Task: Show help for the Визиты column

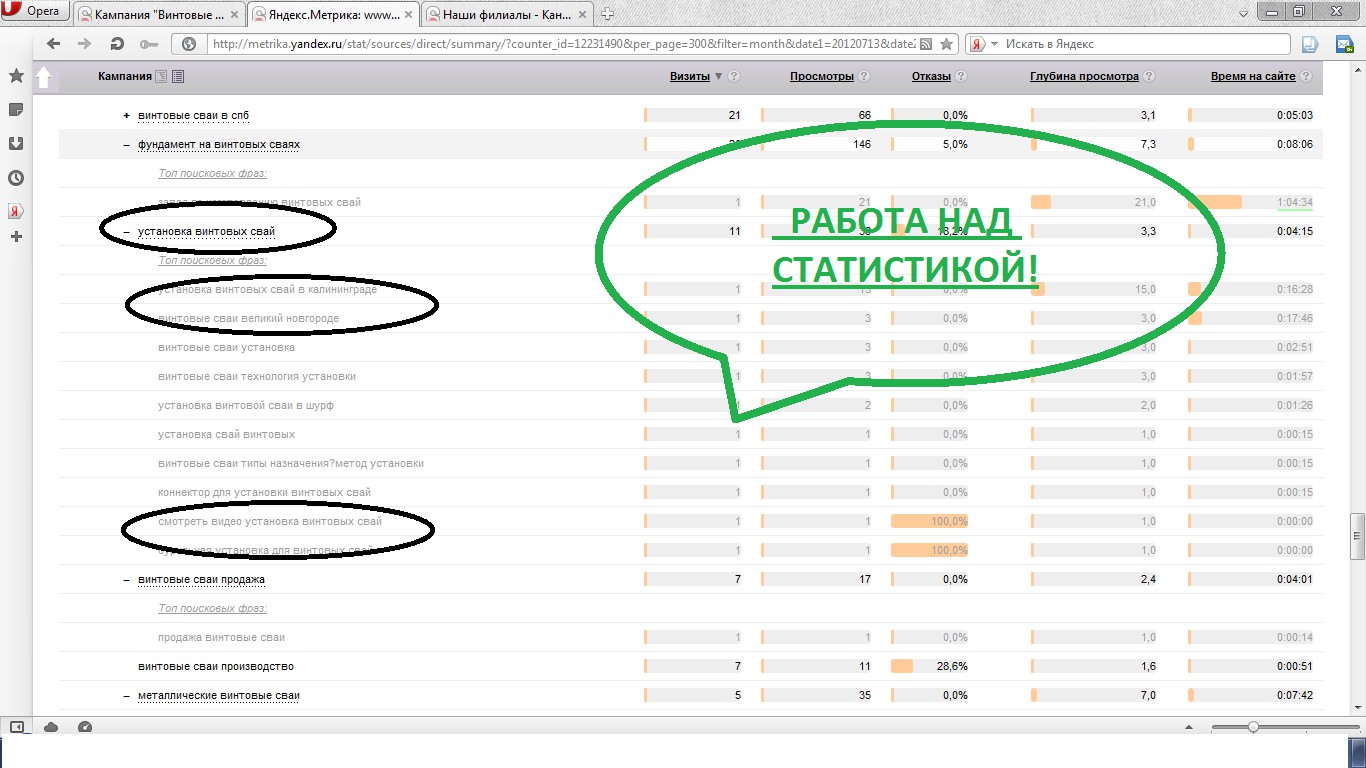Action: [x=735, y=77]
